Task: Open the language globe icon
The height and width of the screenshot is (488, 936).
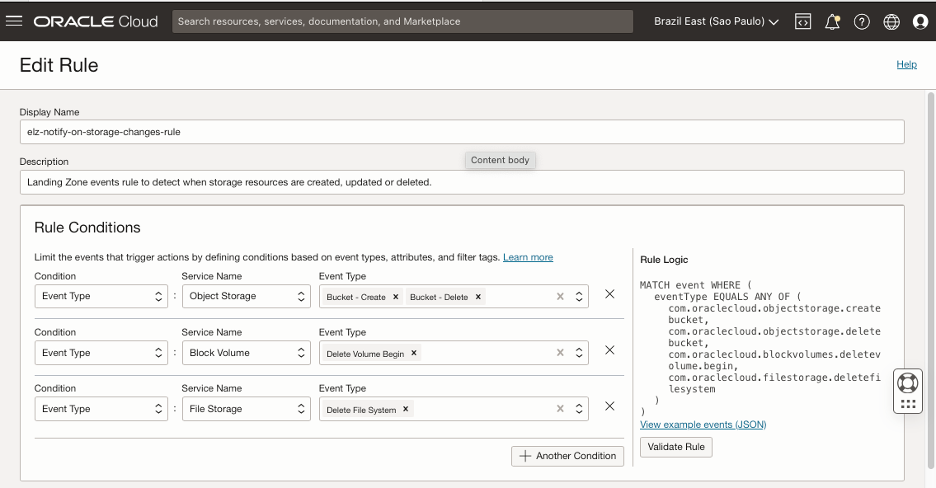Action: coord(891,21)
